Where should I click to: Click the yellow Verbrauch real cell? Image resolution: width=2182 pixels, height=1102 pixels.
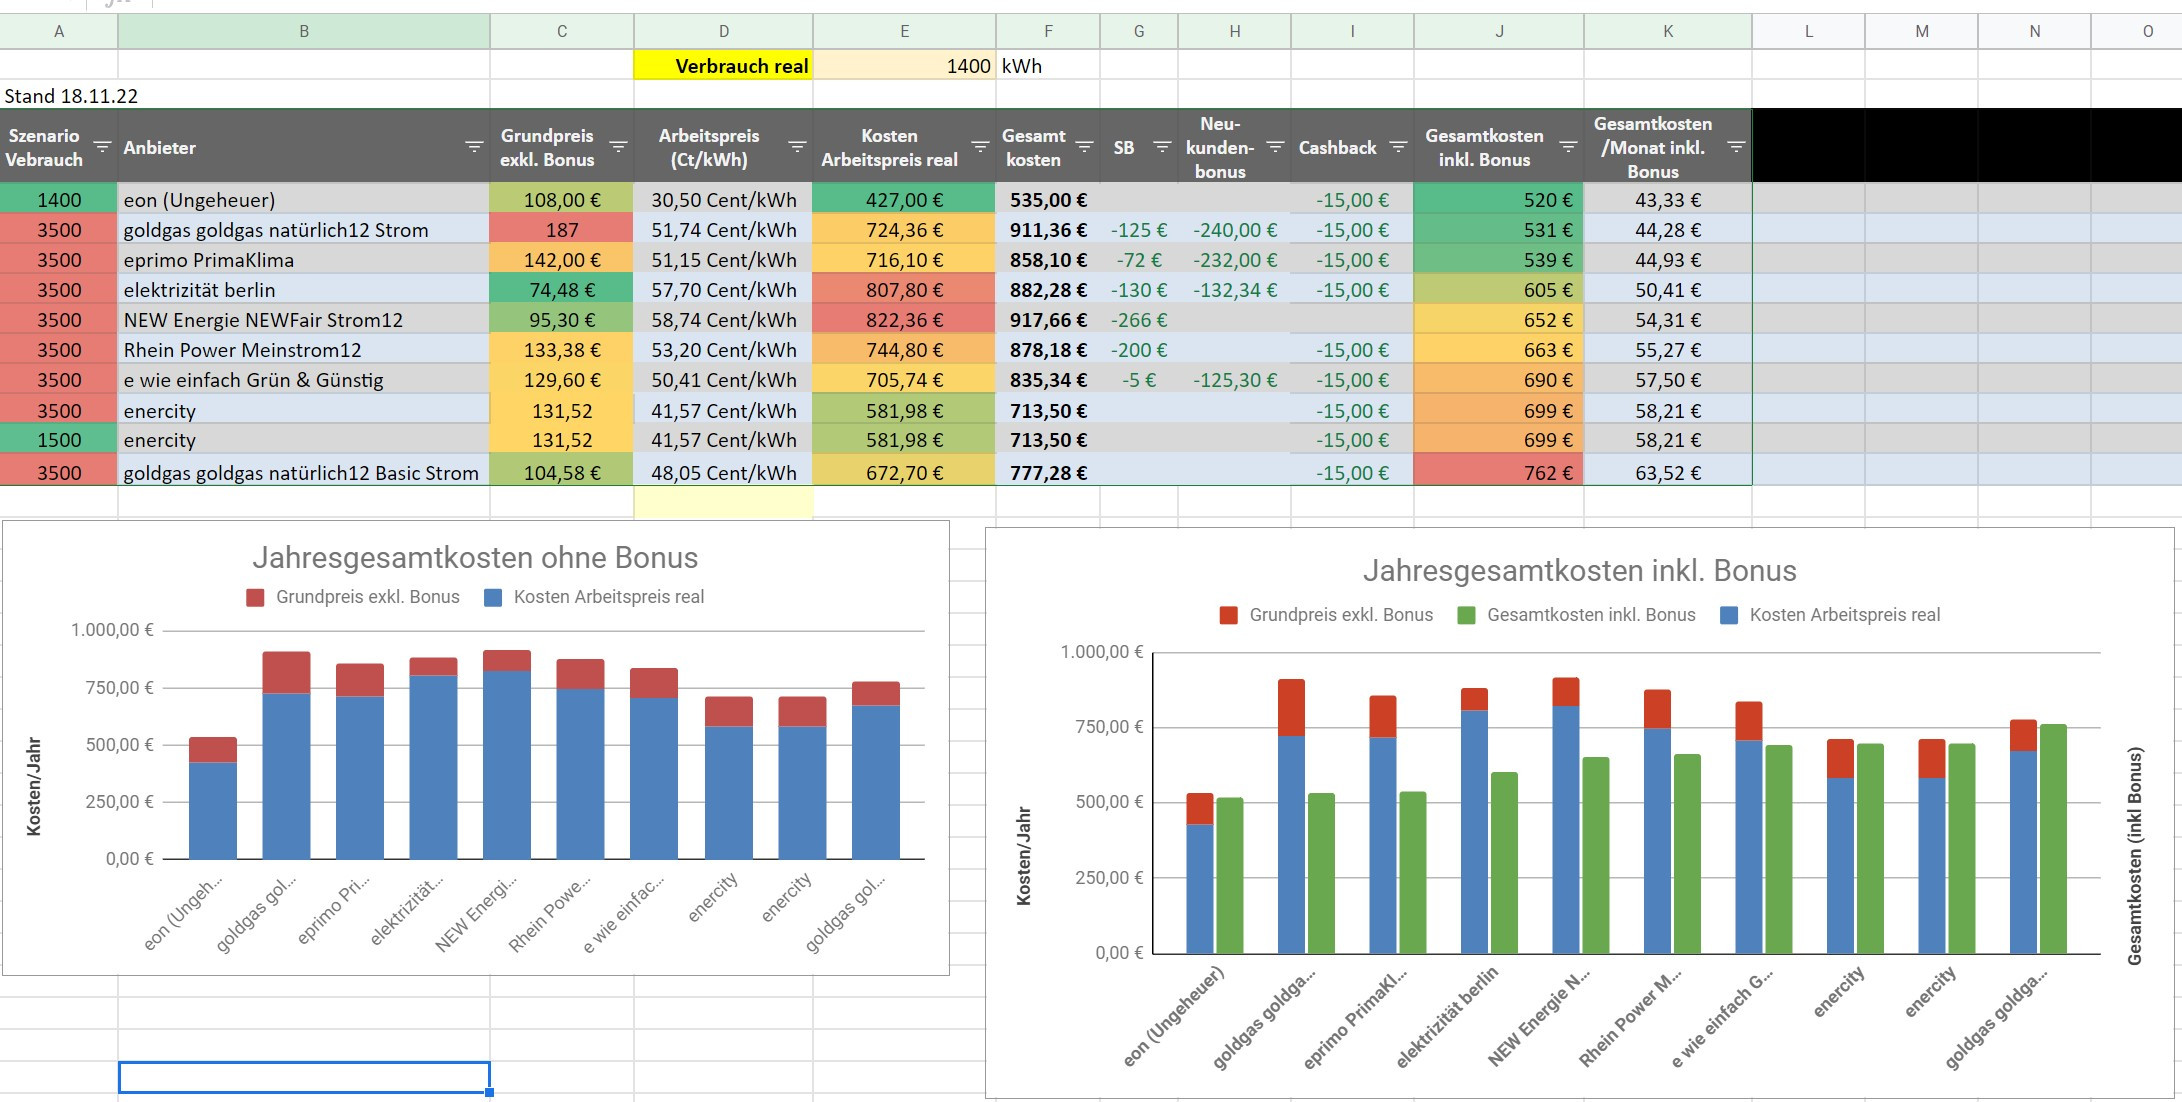(723, 66)
